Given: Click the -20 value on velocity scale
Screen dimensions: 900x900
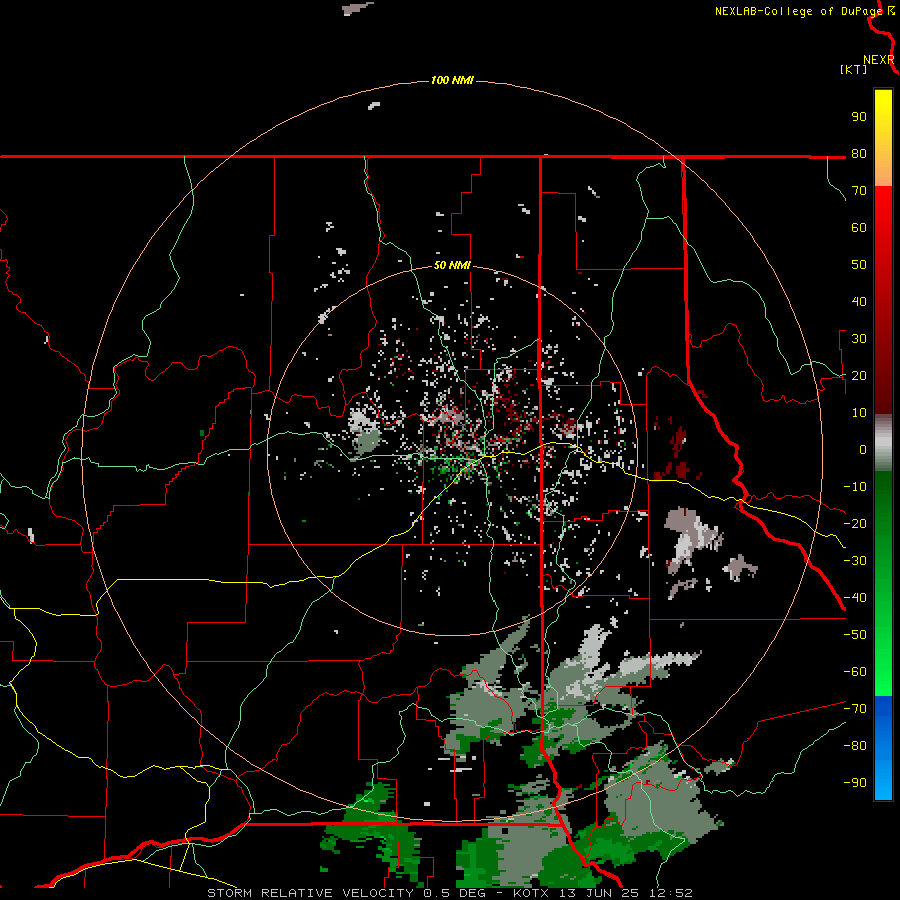Looking at the screenshot, I should 855,523.
